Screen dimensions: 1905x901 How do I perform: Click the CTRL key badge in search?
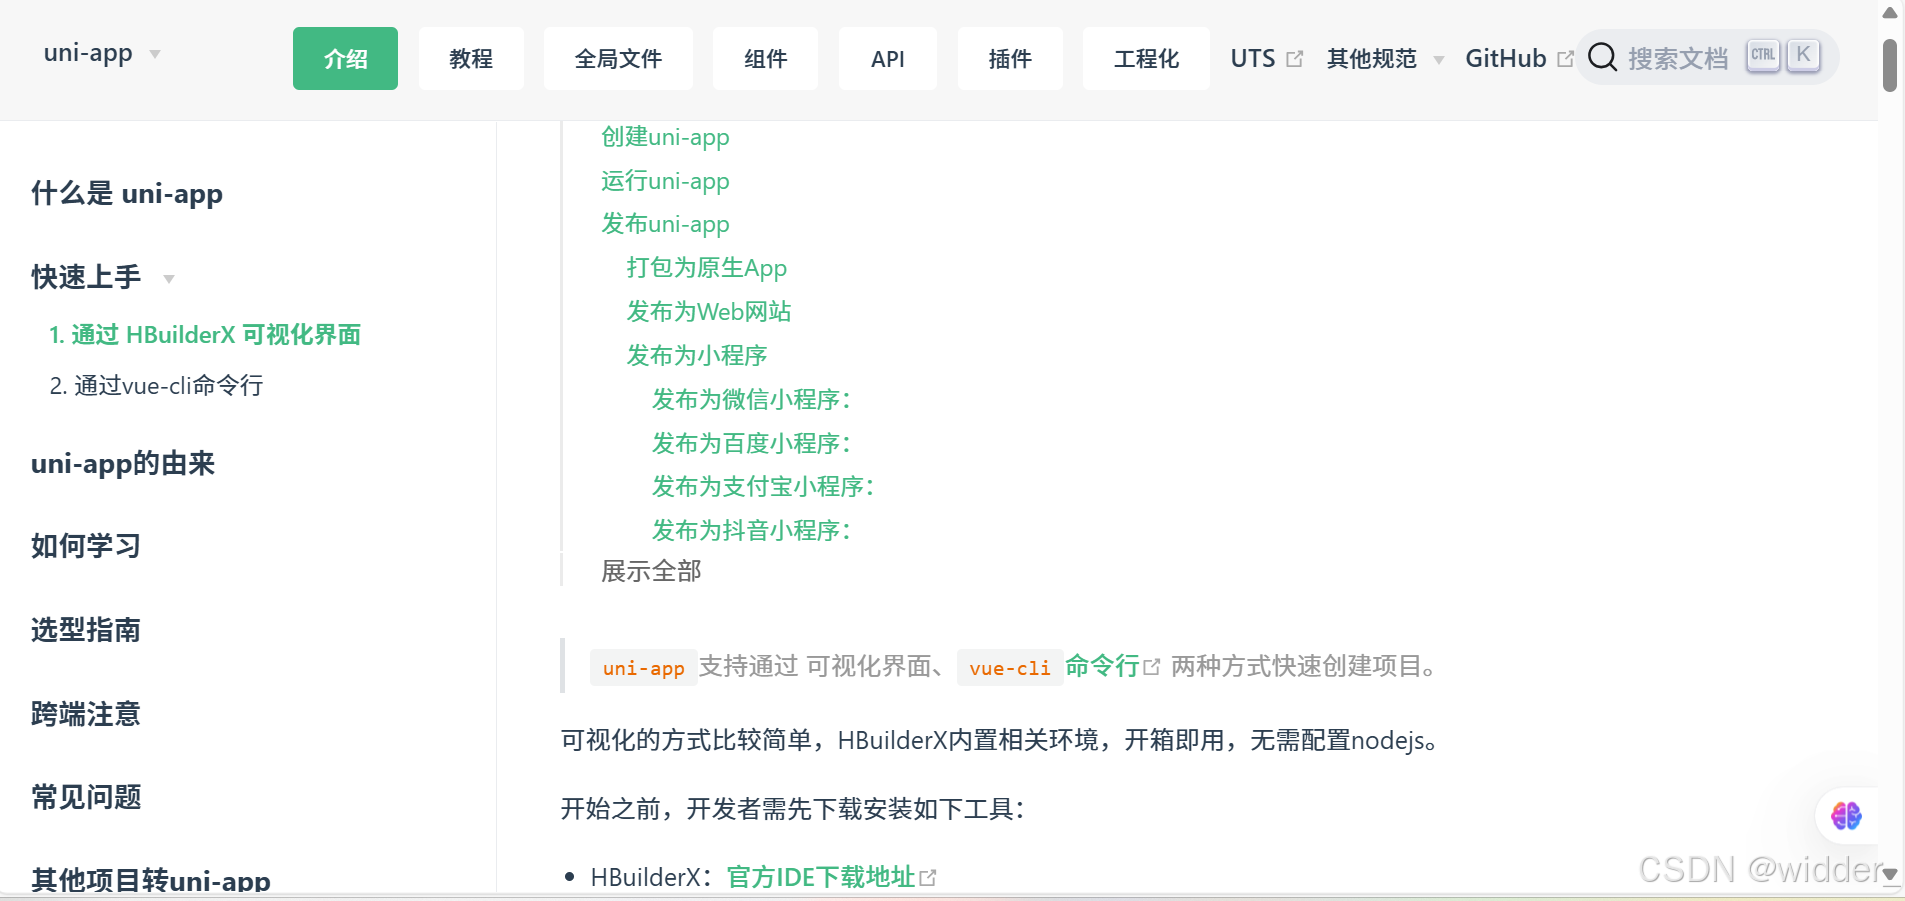(1763, 55)
